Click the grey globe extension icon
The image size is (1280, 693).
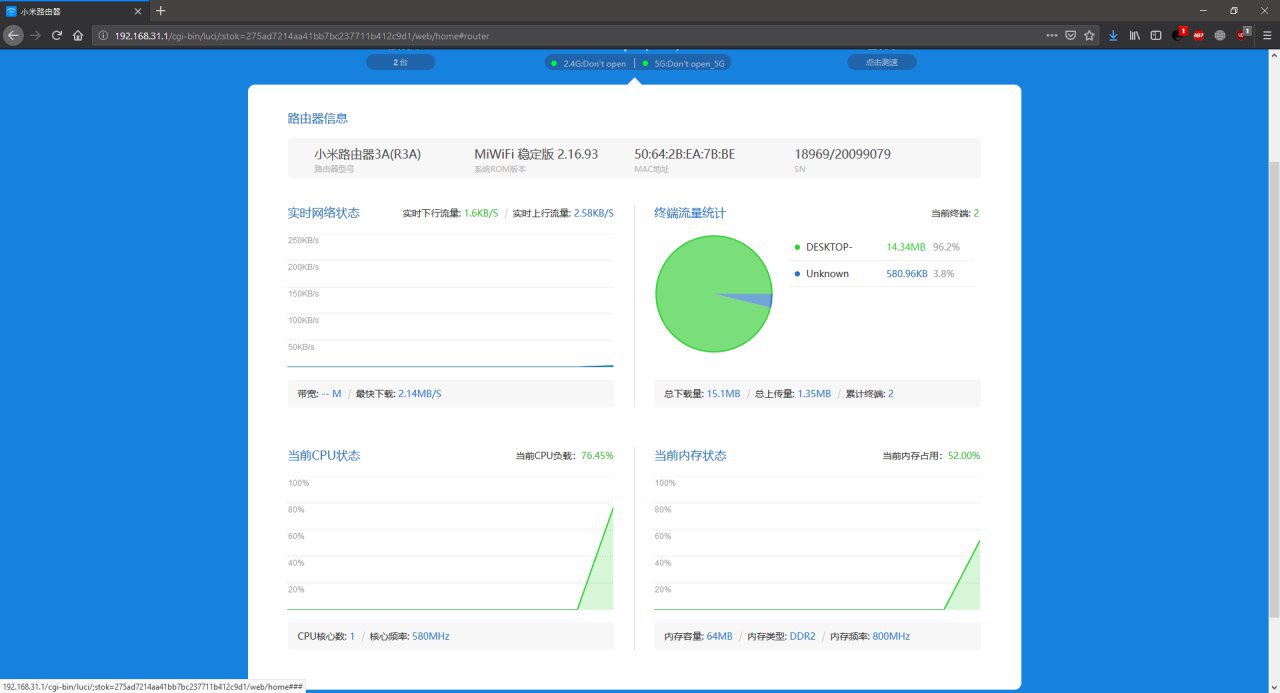[x=1220, y=35]
